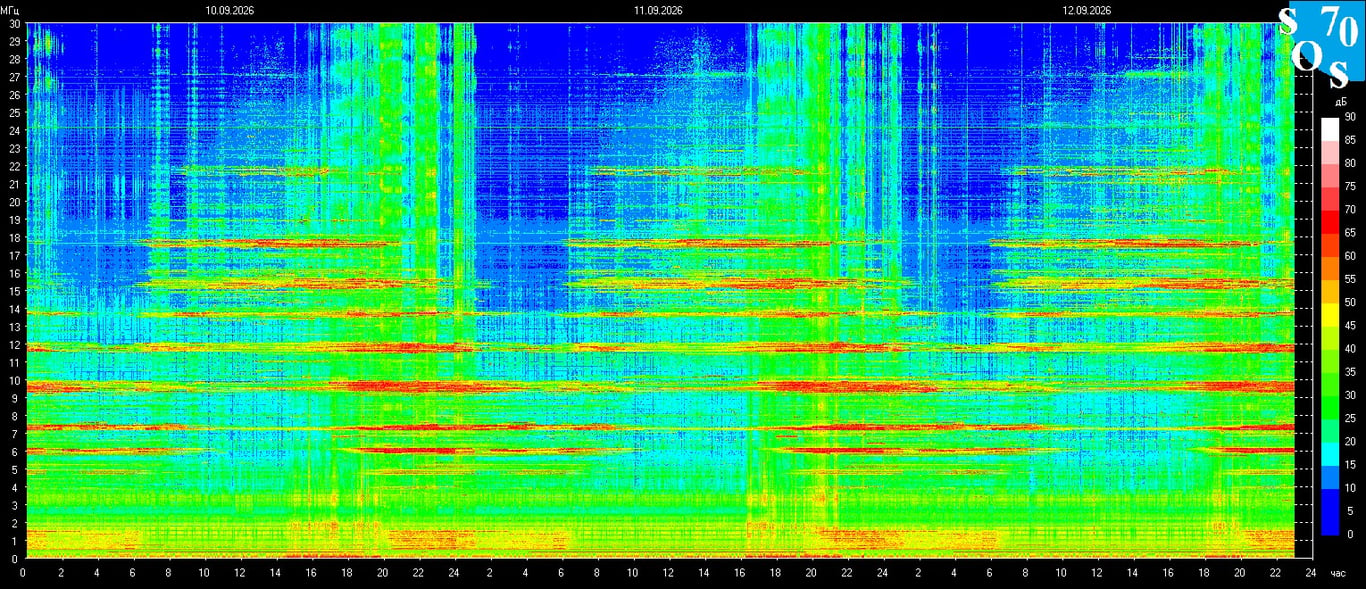Click the 11 label on the MHz frequency axis

tap(14, 362)
